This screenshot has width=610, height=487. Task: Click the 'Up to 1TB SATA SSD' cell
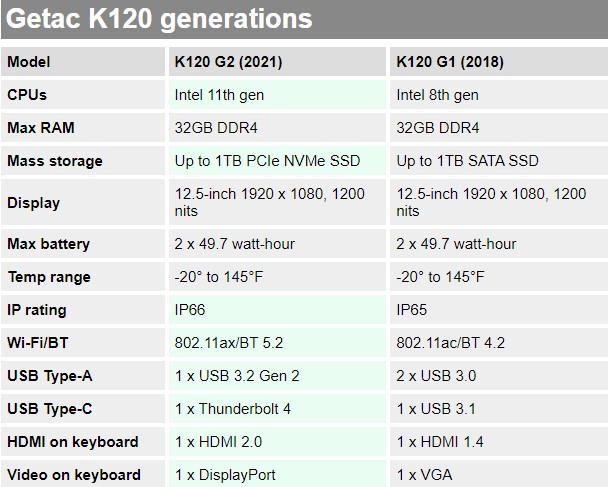click(468, 161)
